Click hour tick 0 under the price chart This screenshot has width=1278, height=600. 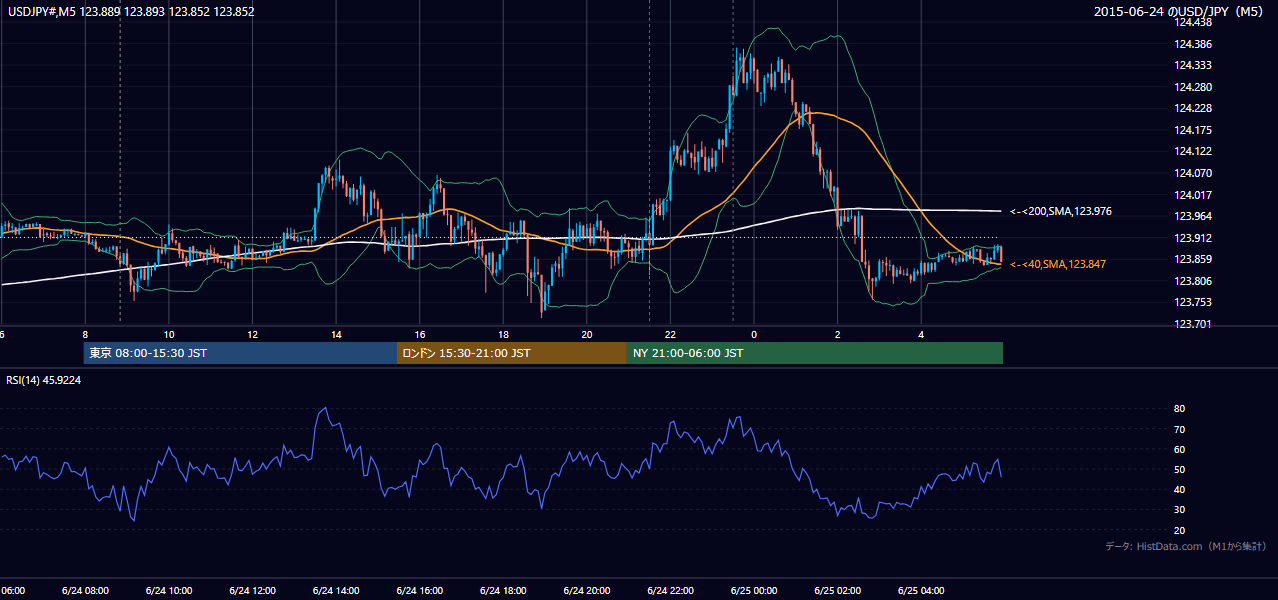(754, 334)
